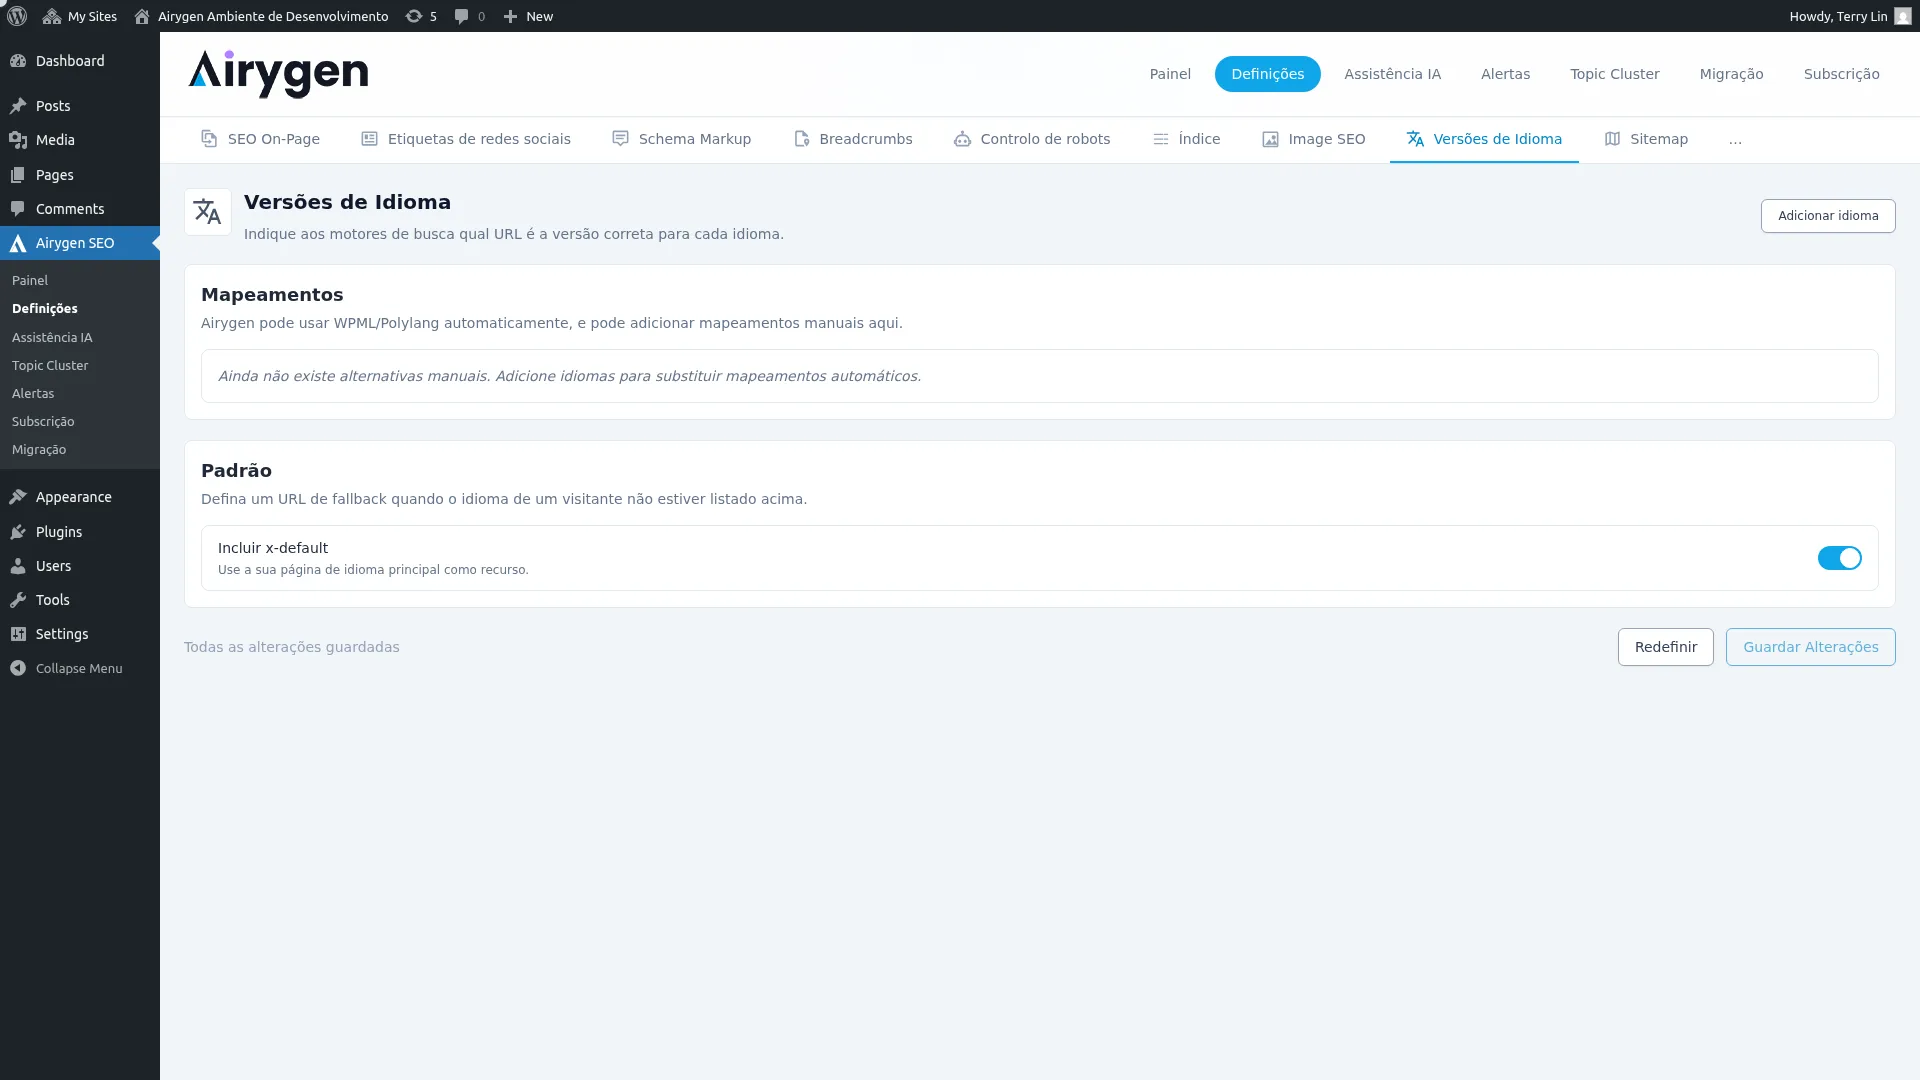Screen dimensions: 1920x1080
Task: Click the Índice list icon
Action: 1160,139
